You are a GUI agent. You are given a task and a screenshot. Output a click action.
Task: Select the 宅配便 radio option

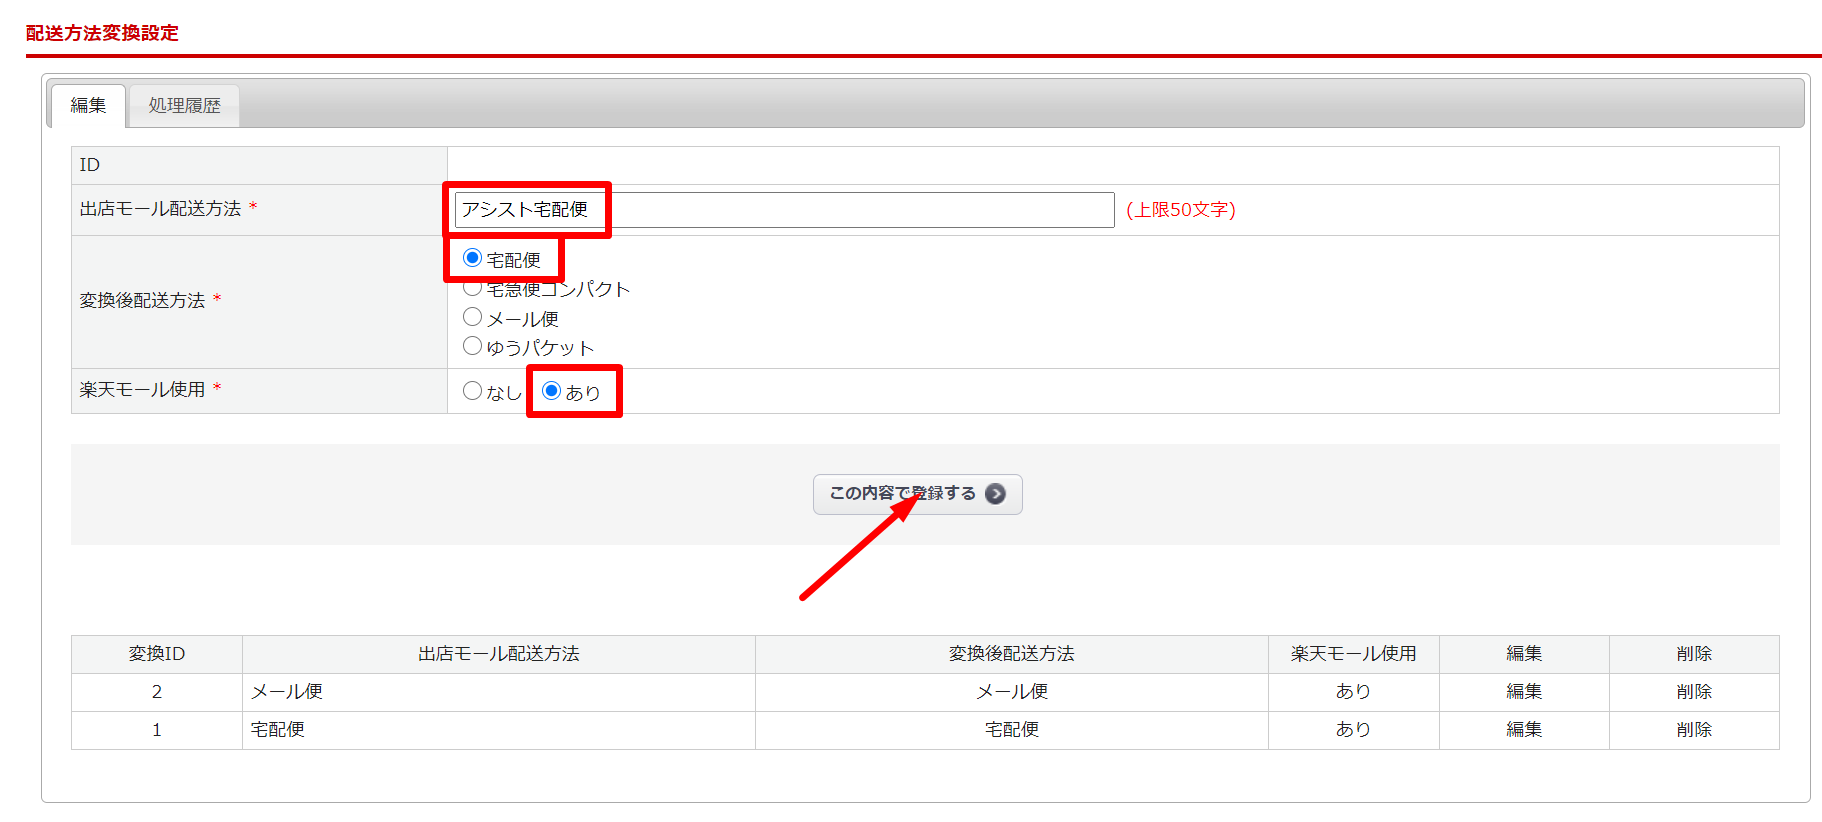pos(473,258)
